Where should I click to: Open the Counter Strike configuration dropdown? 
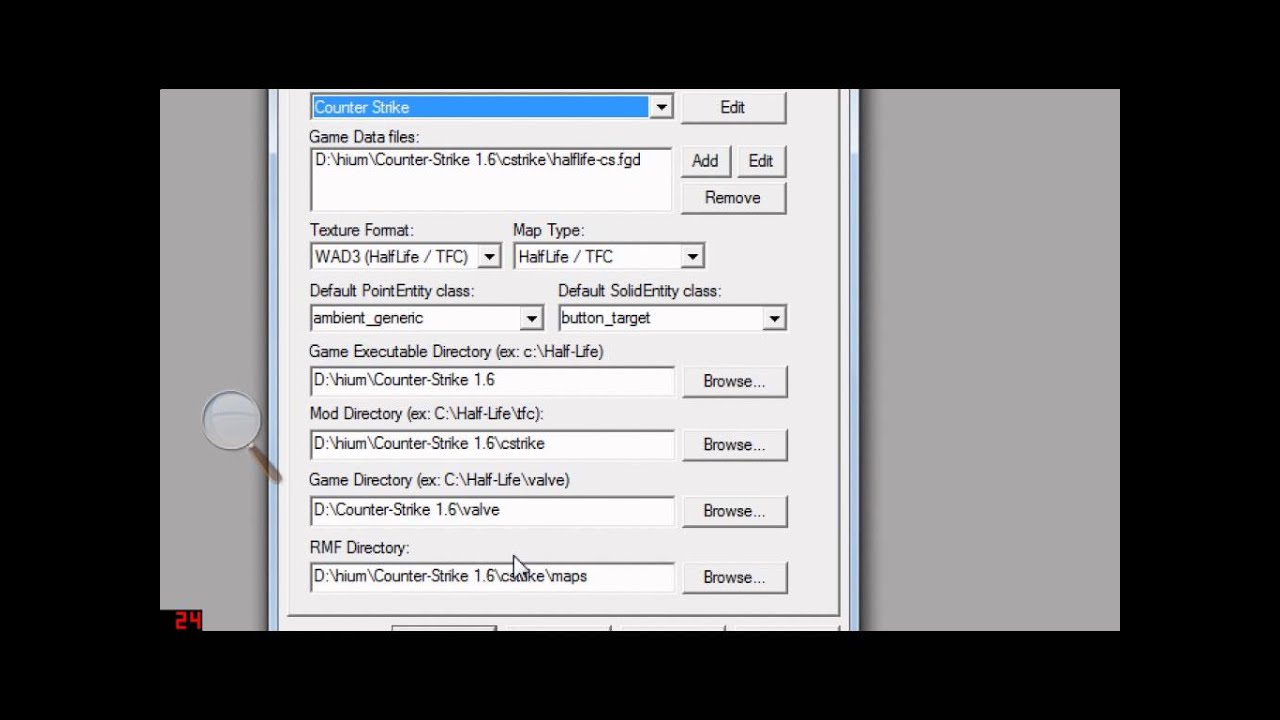(661, 107)
